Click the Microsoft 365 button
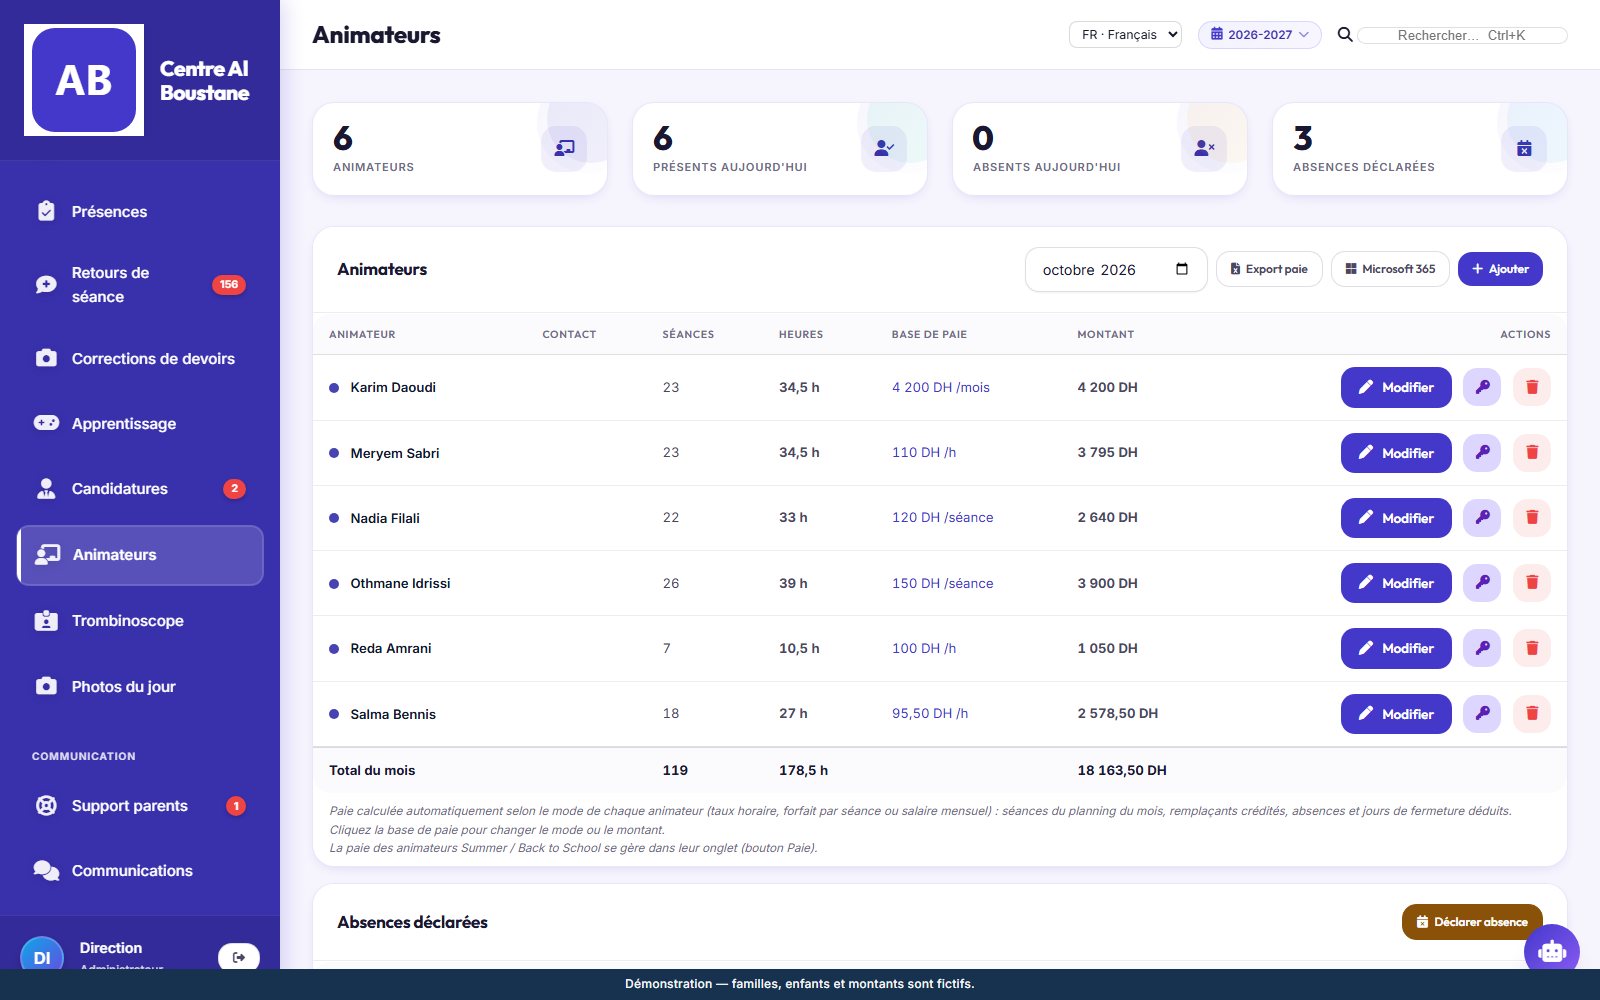 coord(1390,269)
